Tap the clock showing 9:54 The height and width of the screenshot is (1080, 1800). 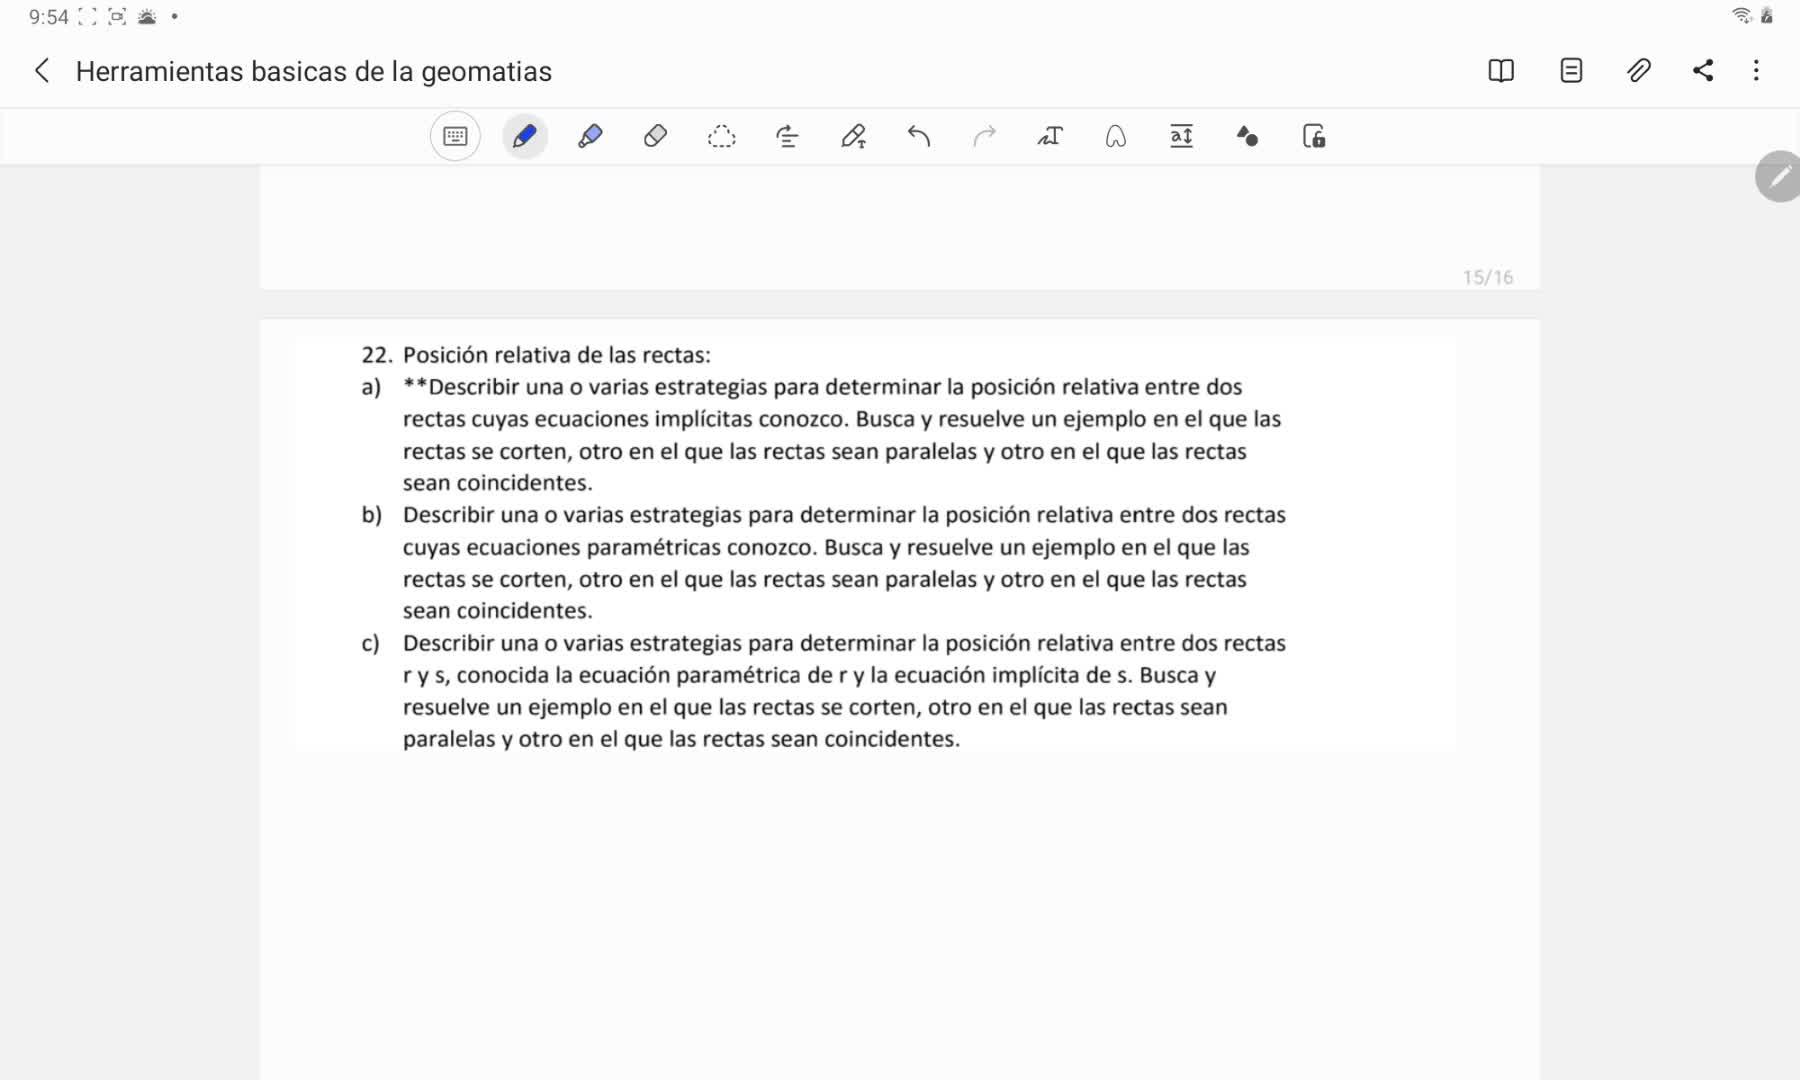pos(48,17)
